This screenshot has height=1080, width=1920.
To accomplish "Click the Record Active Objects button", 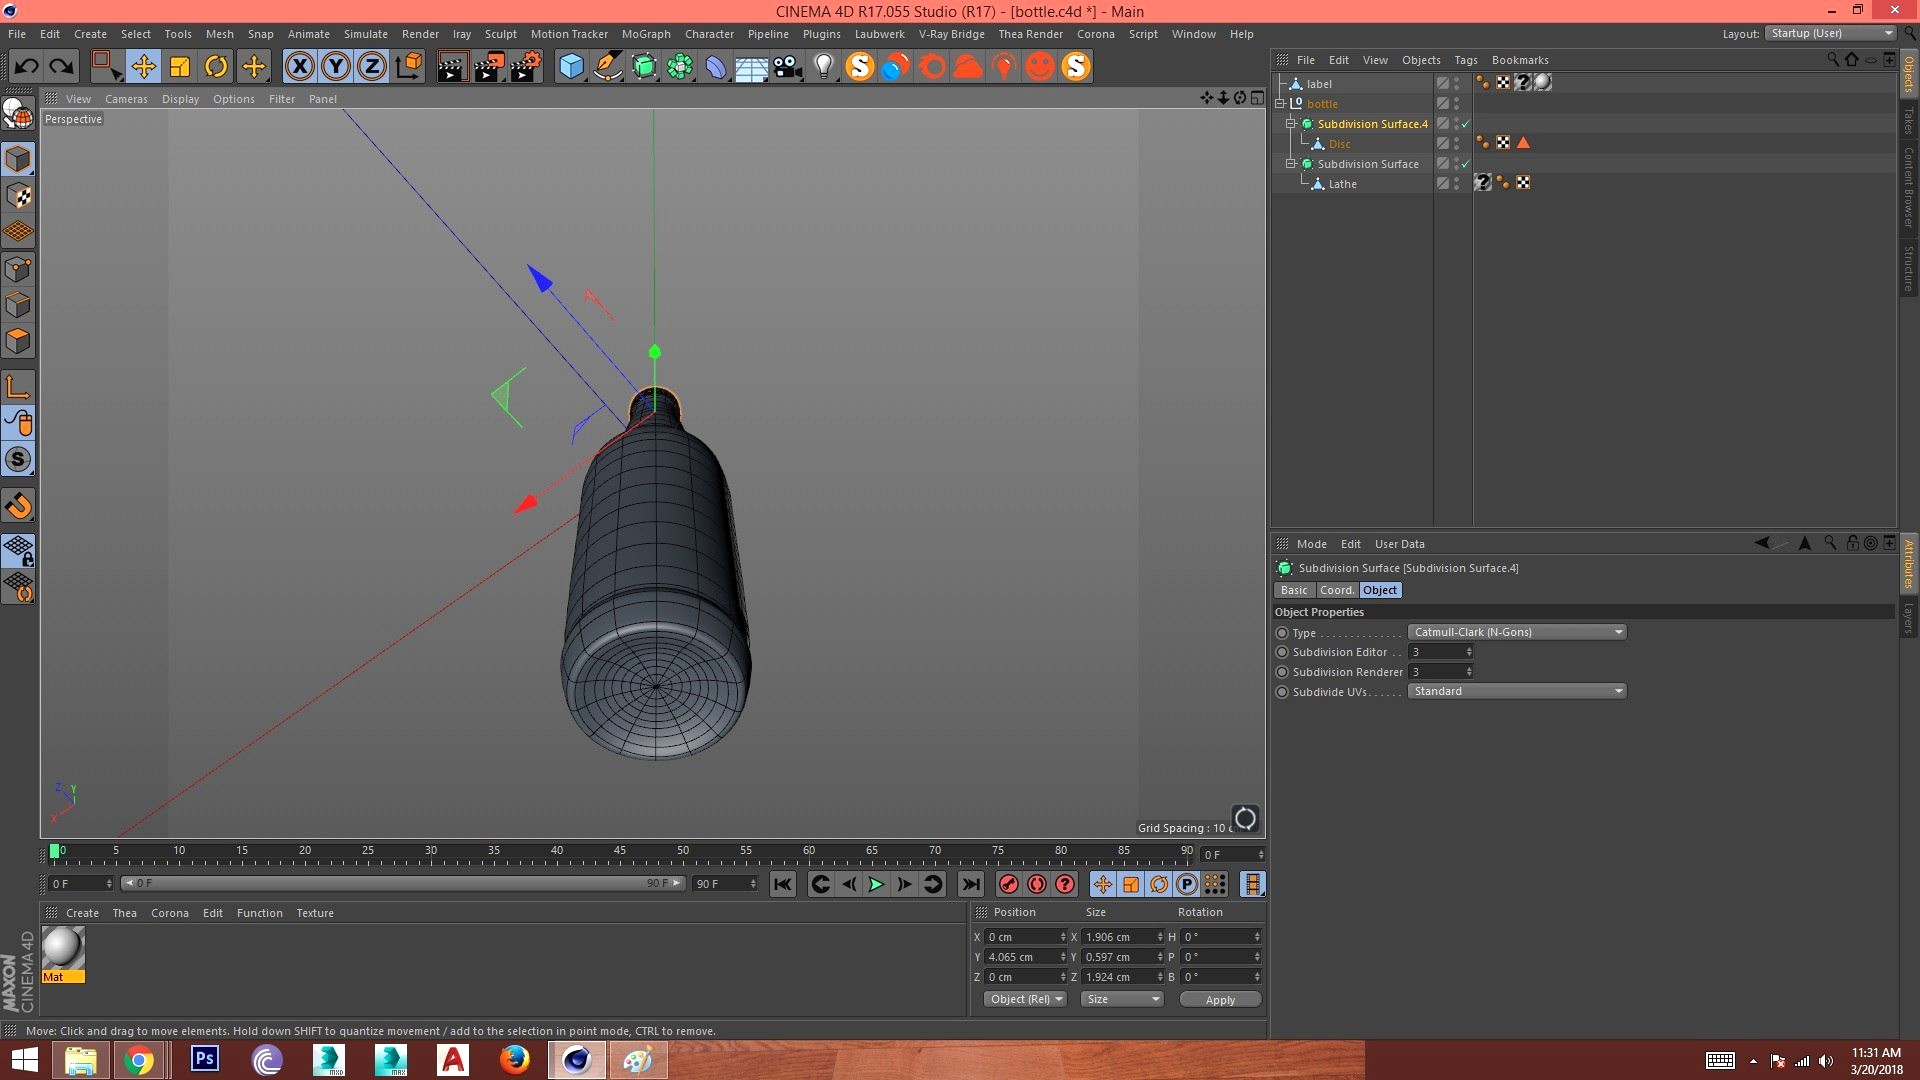I will click(1008, 884).
